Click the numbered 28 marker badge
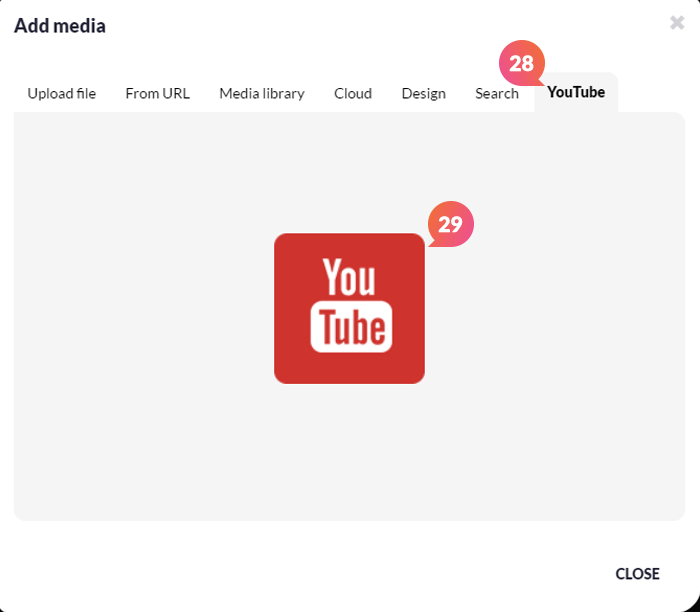 pos(521,63)
